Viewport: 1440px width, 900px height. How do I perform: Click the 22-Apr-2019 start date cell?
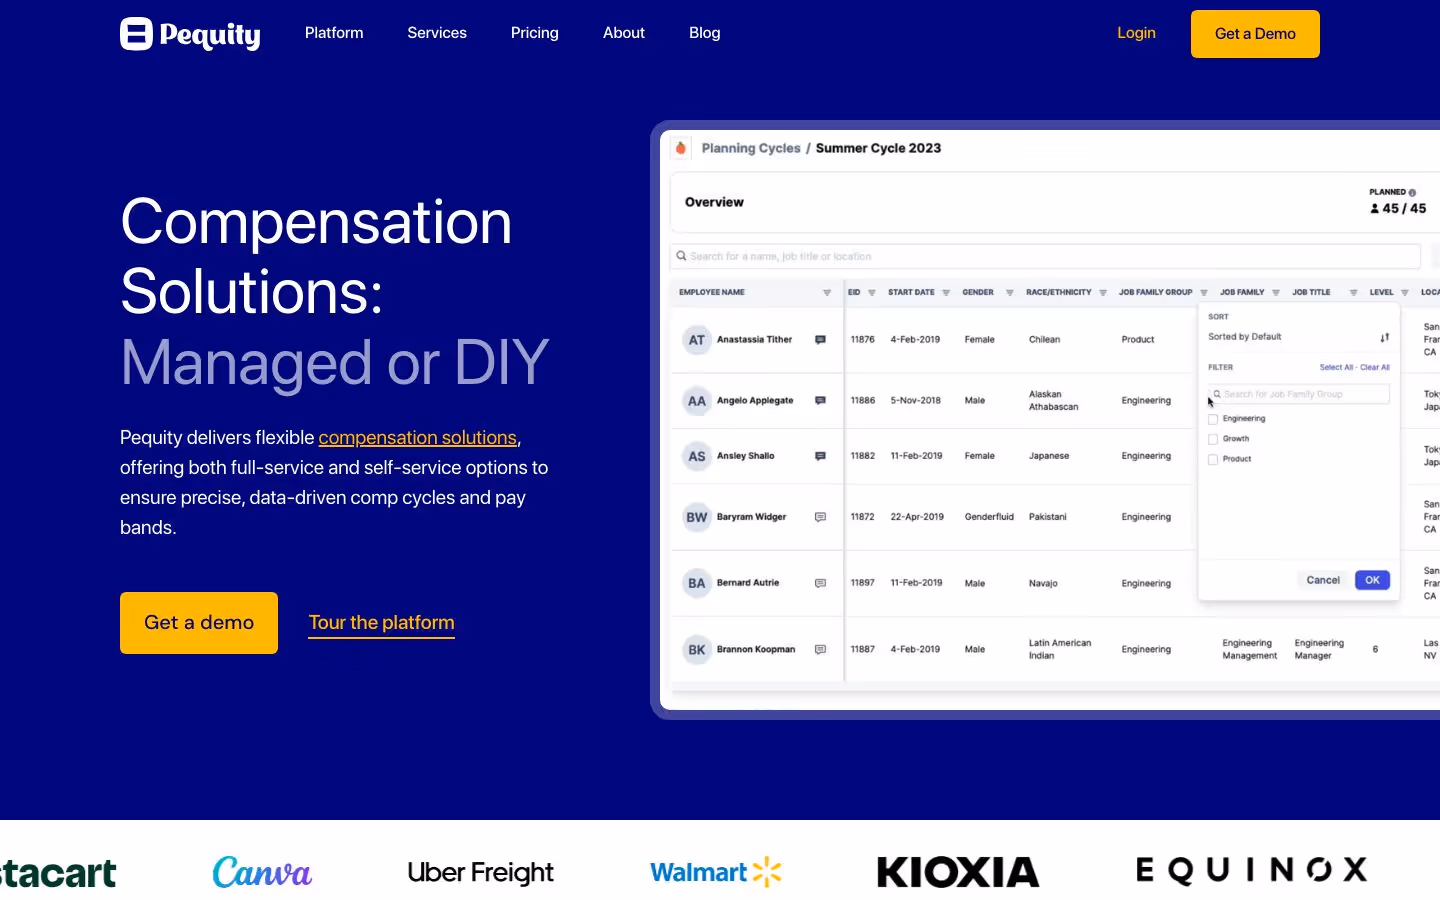(917, 517)
